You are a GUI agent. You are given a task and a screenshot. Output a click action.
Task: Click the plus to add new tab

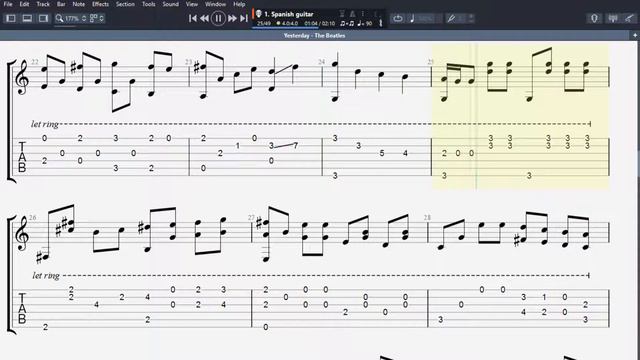635,36
